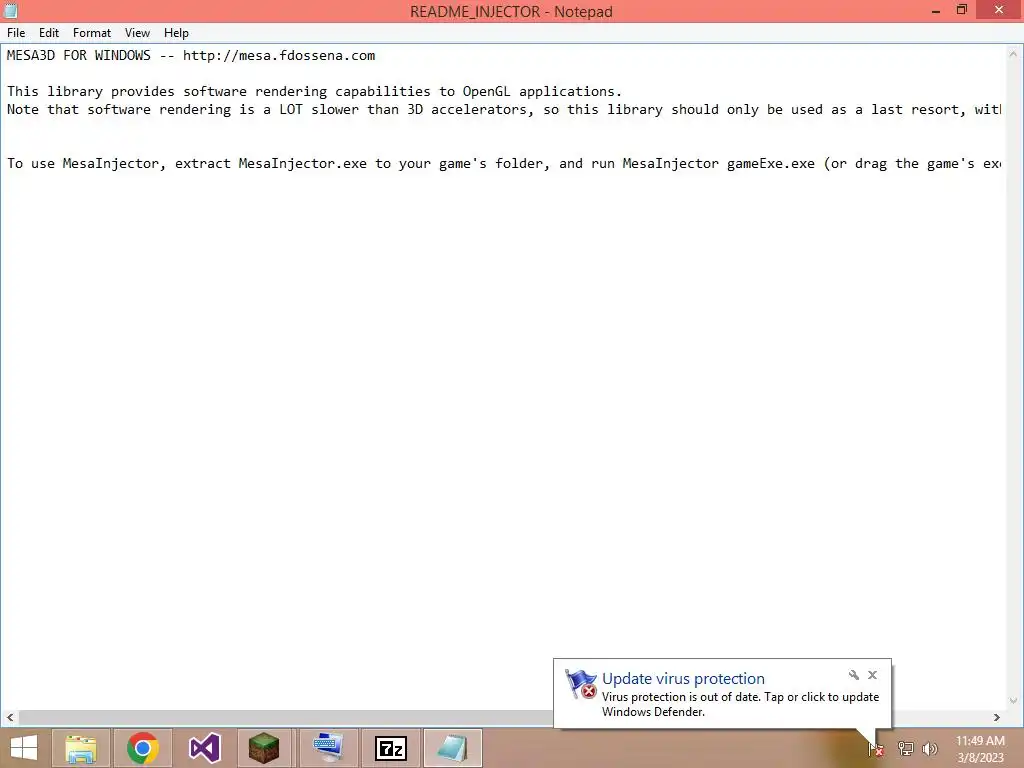The width and height of the screenshot is (1024, 768).
Task: Click 'MesaInjector.exe' in the last paragraph
Action: (302, 163)
